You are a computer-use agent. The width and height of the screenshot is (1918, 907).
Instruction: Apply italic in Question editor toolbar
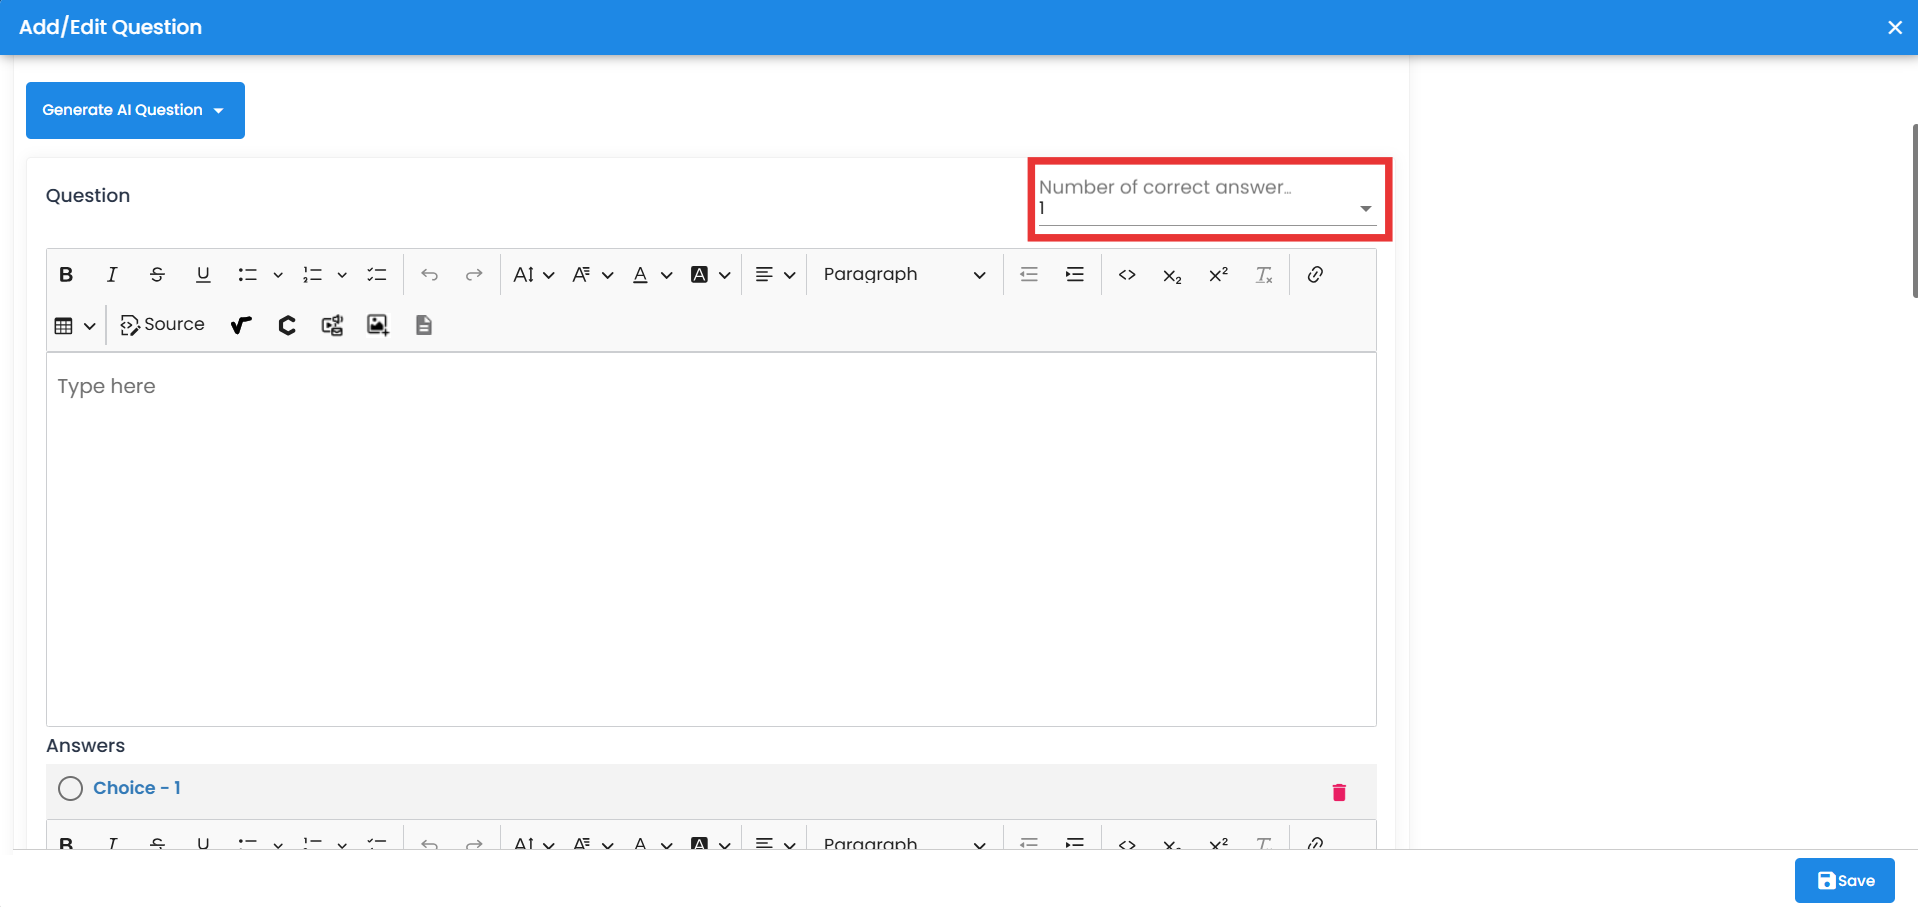coord(112,274)
